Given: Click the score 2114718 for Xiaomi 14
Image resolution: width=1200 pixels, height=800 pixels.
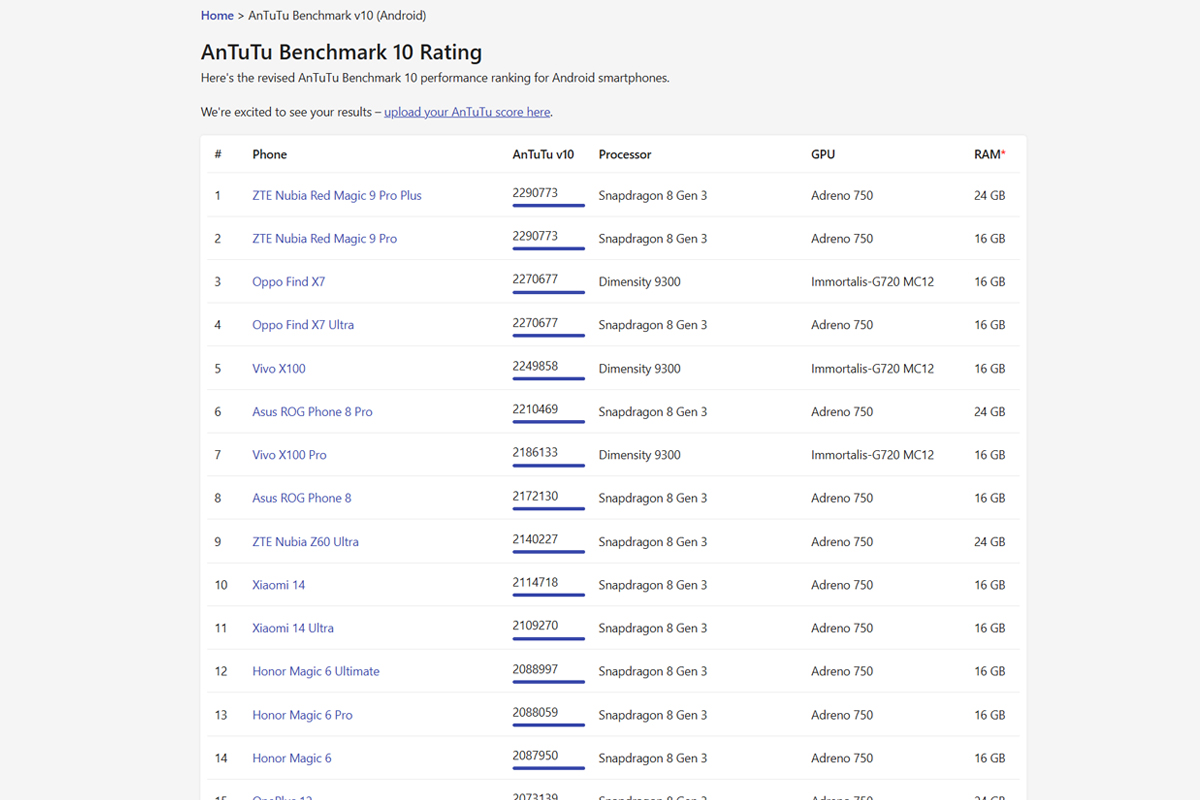Looking at the screenshot, I should pyautogui.click(x=535, y=582).
